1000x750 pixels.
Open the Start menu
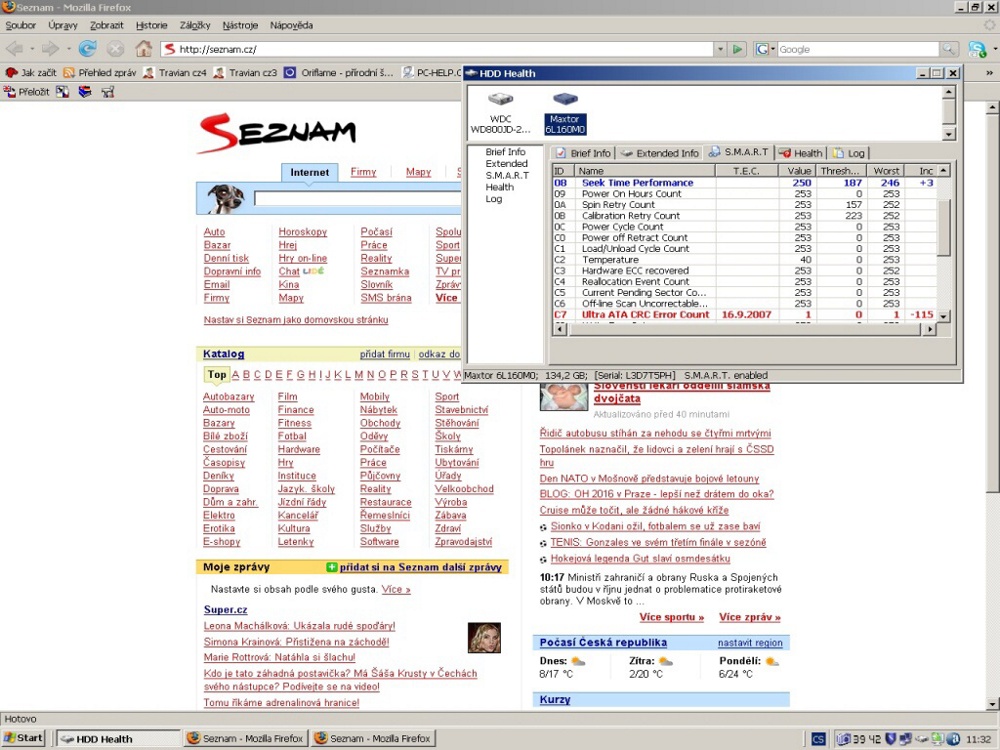tap(24, 738)
